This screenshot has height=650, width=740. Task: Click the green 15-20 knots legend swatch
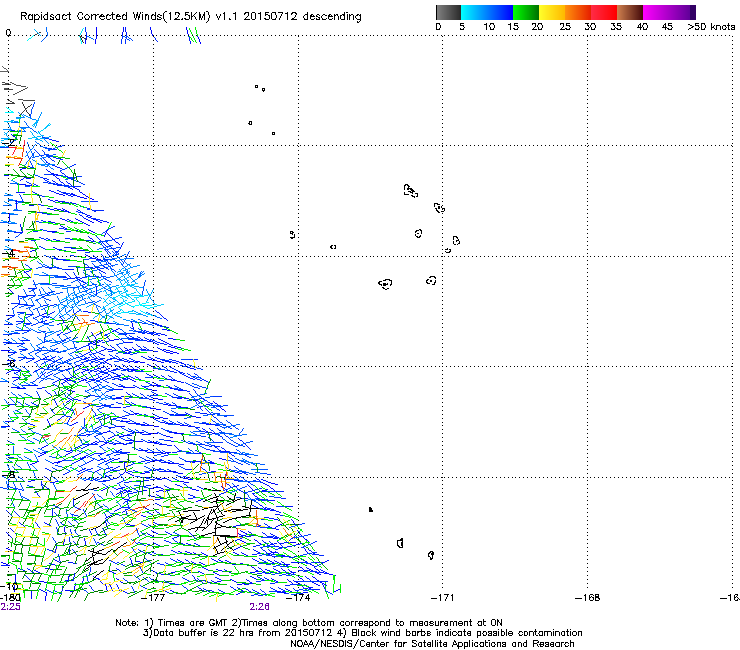point(526,12)
